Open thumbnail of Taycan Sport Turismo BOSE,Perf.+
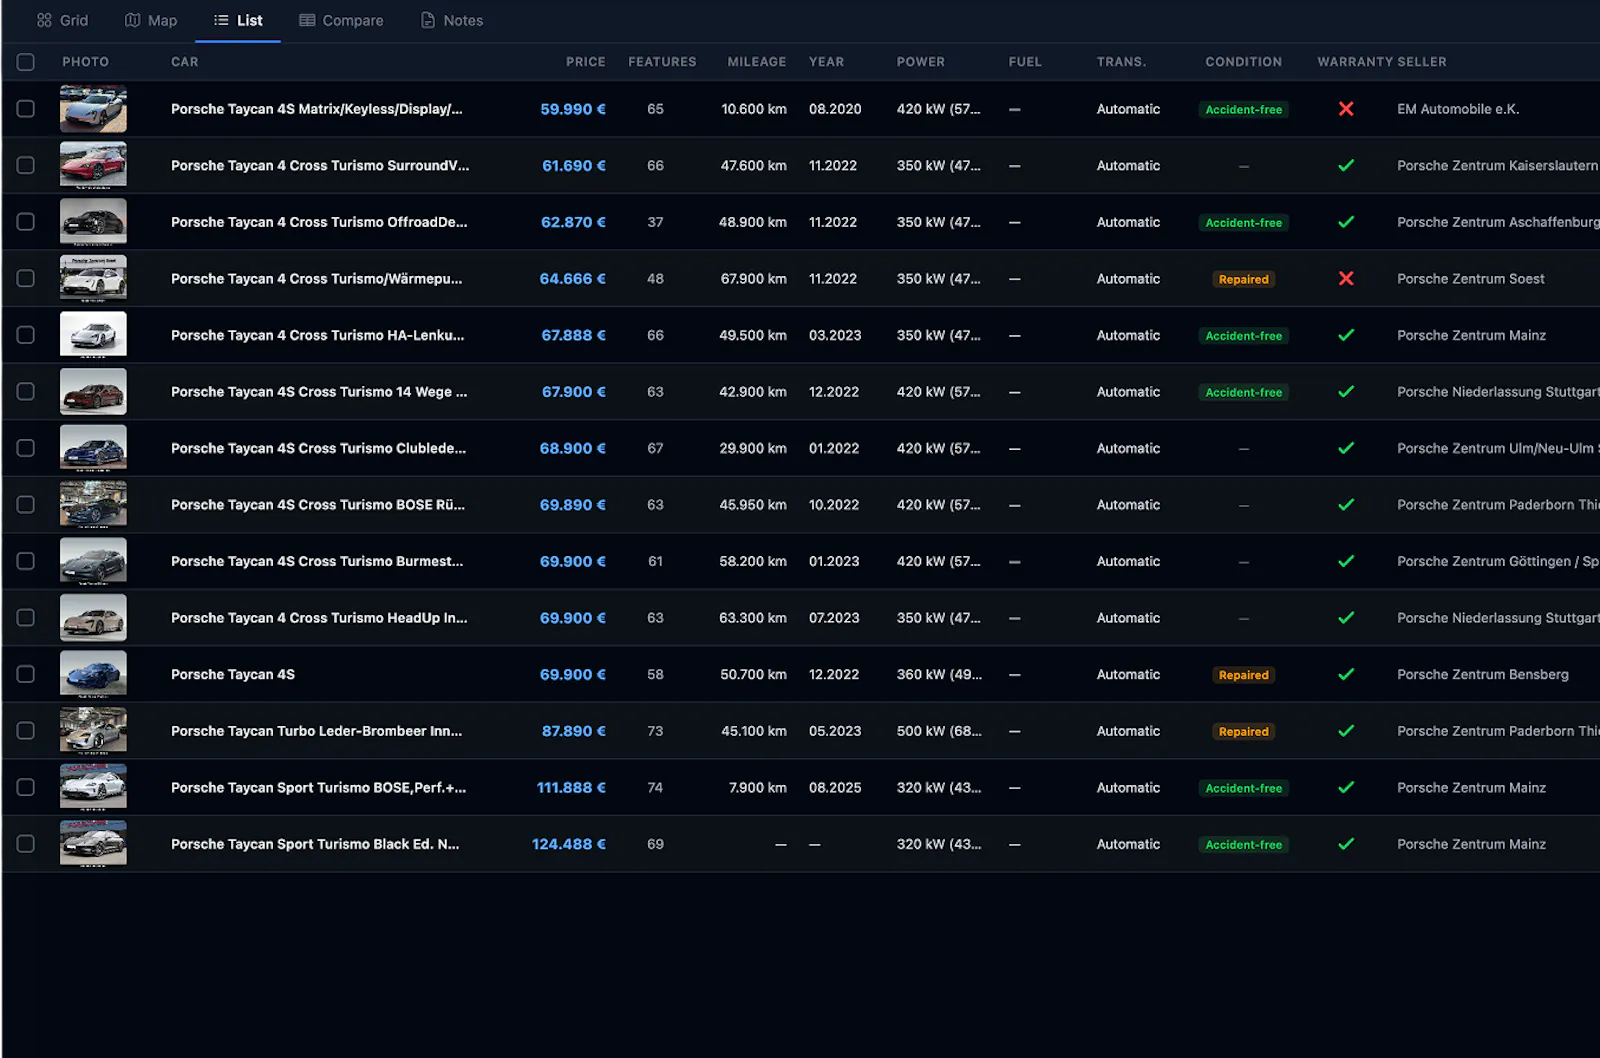Viewport: 1600px width, 1058px height. [93, 787]
